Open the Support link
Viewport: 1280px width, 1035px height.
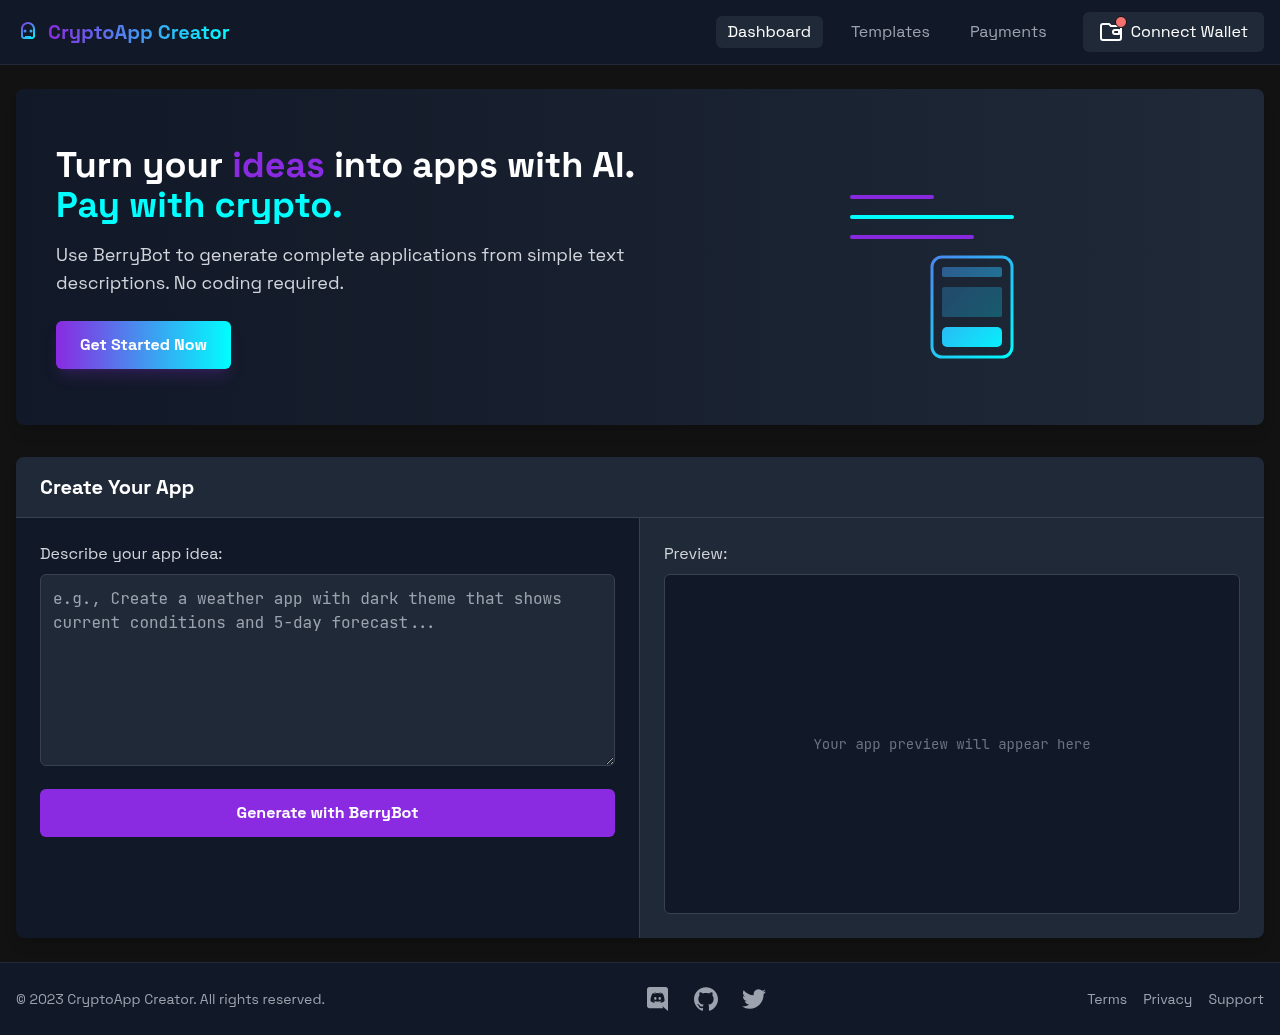pos(1235,998)
